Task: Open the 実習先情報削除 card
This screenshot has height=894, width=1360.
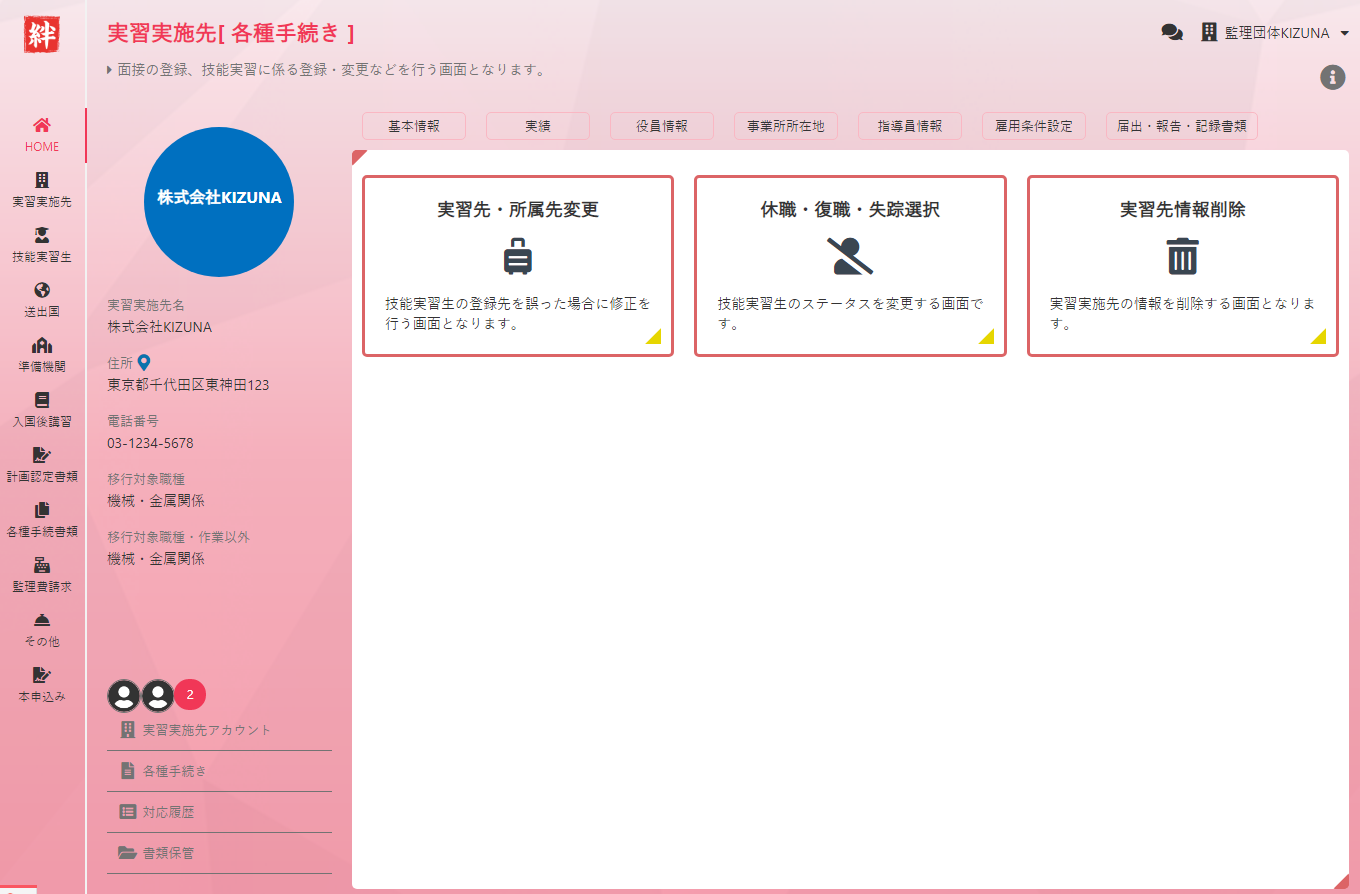Action: [1182, 266]
